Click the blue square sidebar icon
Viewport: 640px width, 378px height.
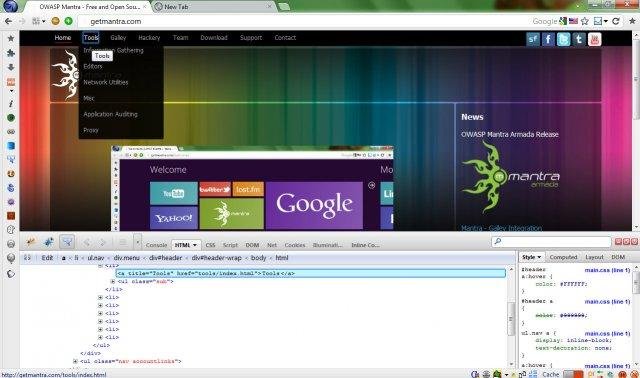pos(11,146)
